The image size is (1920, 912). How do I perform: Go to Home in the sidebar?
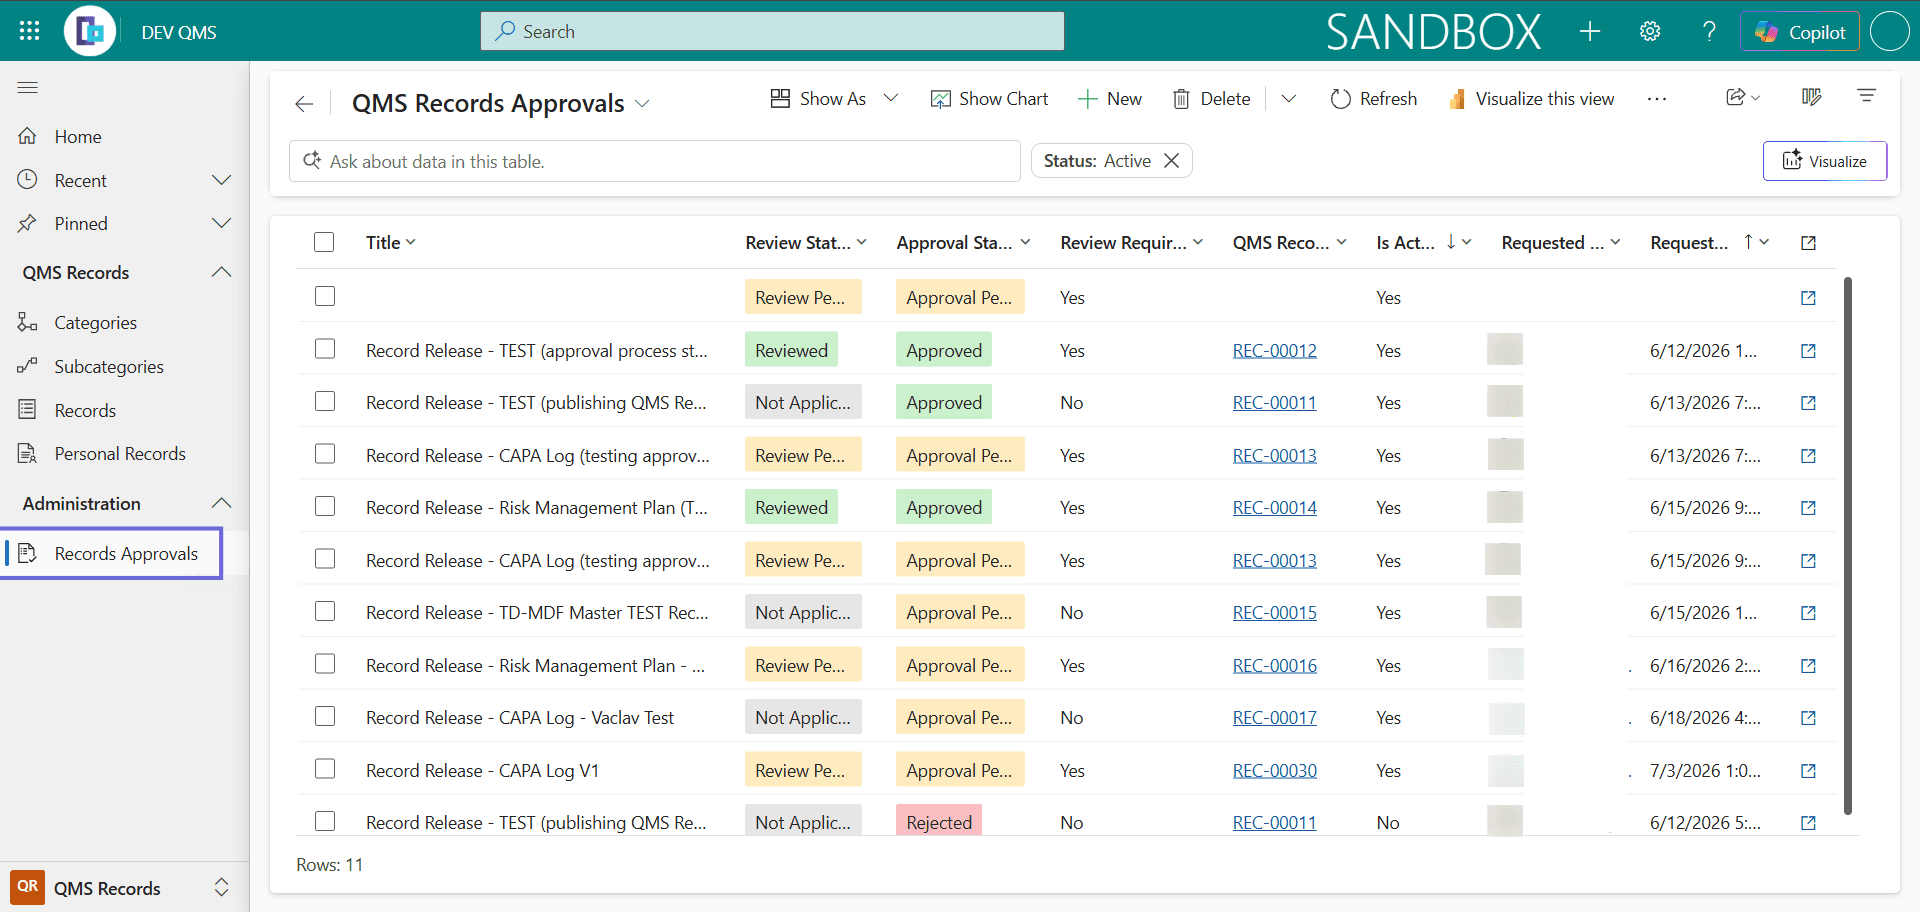(x=78, y=137)
